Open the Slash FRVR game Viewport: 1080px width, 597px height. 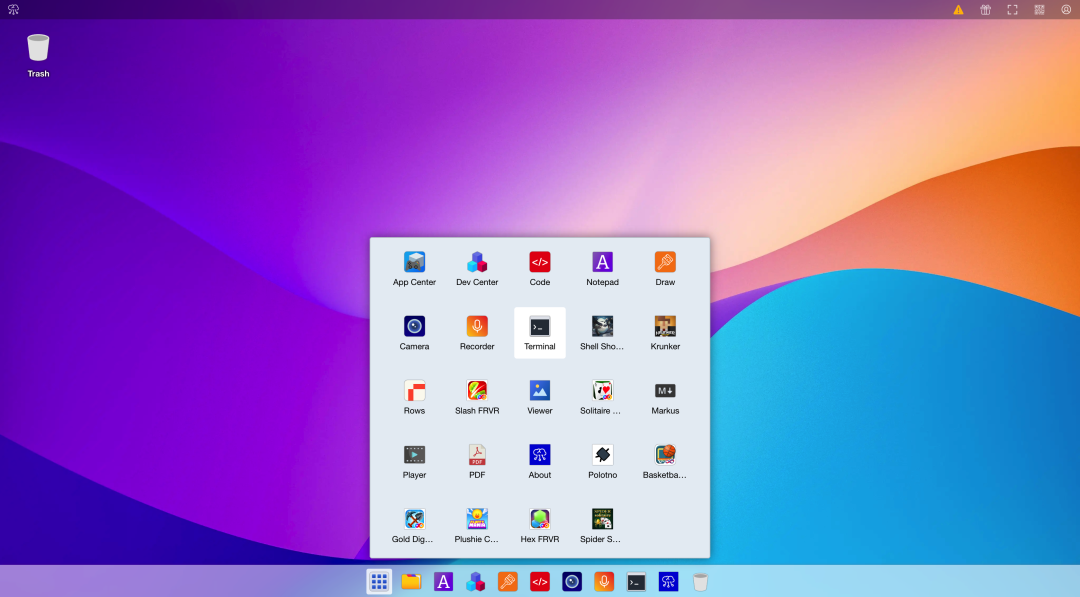(477, 390)
